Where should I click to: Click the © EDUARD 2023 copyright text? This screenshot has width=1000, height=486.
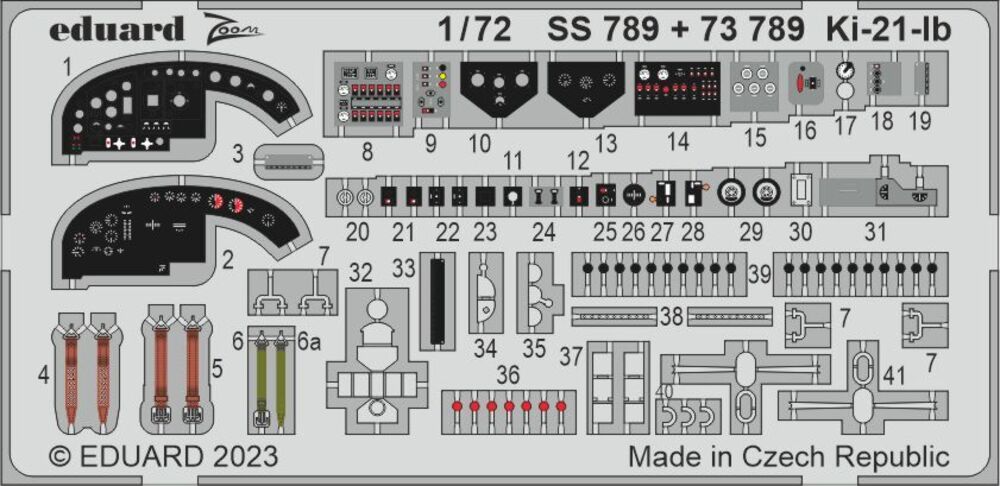pyautogui.click(x=164, y=457)
